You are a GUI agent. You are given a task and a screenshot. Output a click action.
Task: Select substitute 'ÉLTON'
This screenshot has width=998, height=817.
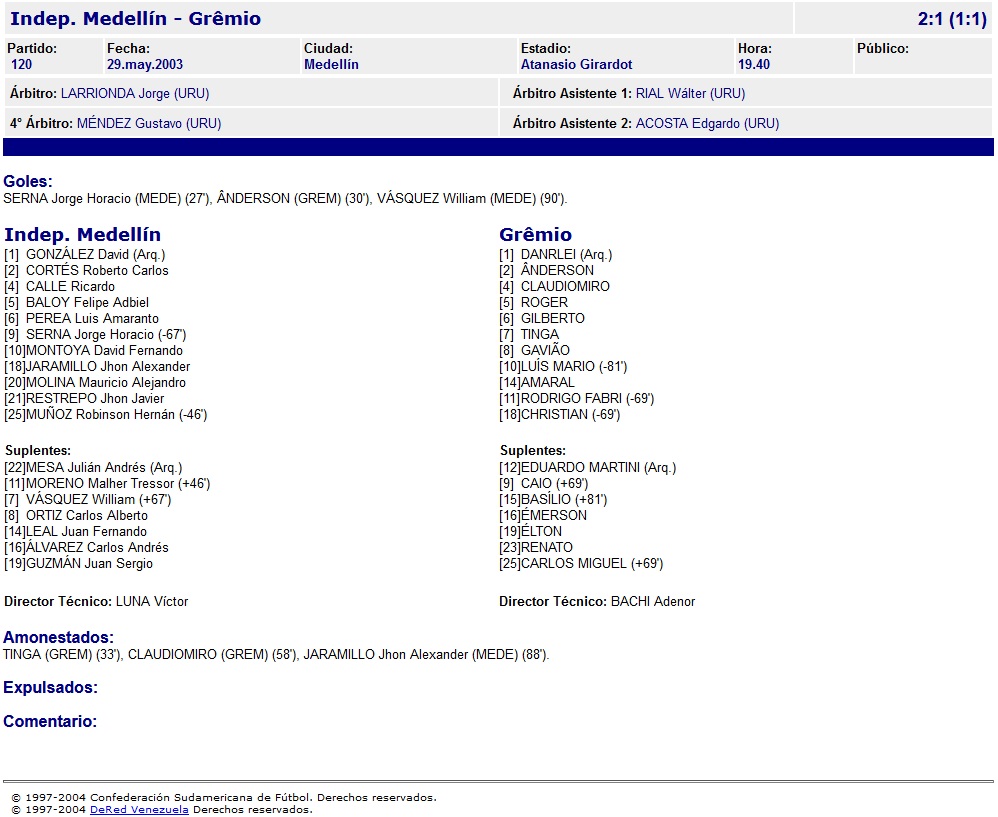(x=541, y=531)
